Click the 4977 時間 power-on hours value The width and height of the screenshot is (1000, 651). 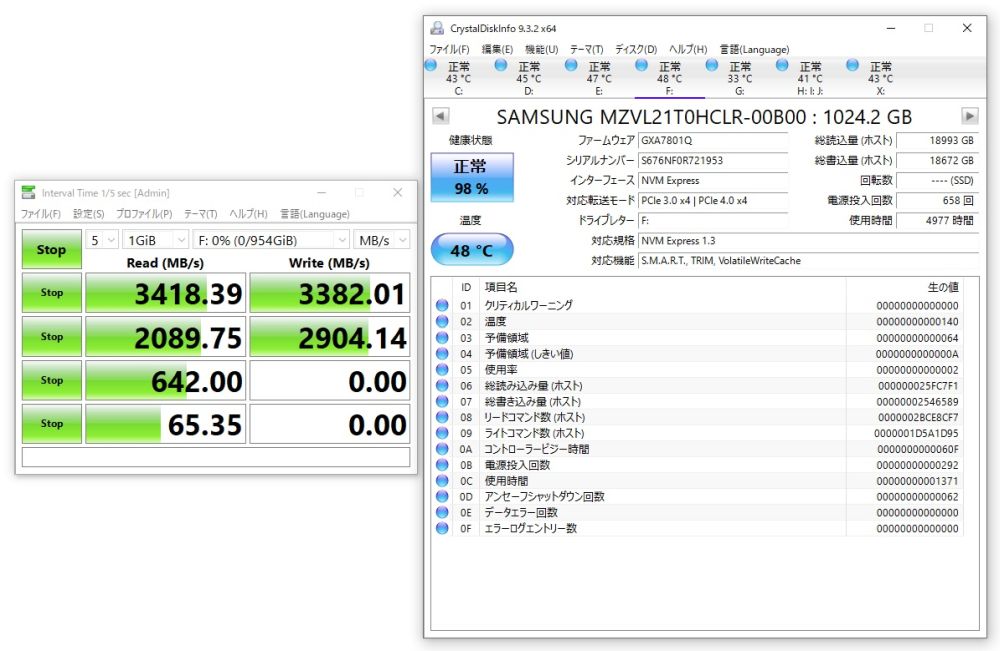(938, 221)
